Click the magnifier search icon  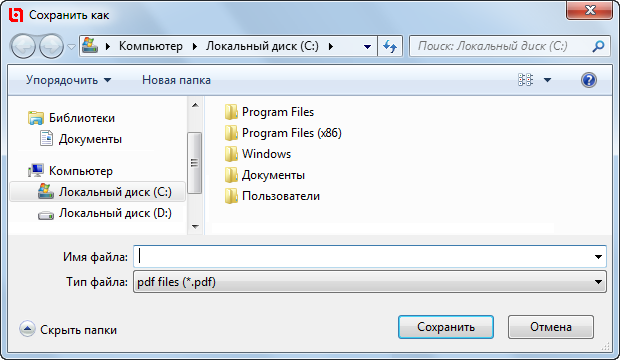[x=598, y=46]
